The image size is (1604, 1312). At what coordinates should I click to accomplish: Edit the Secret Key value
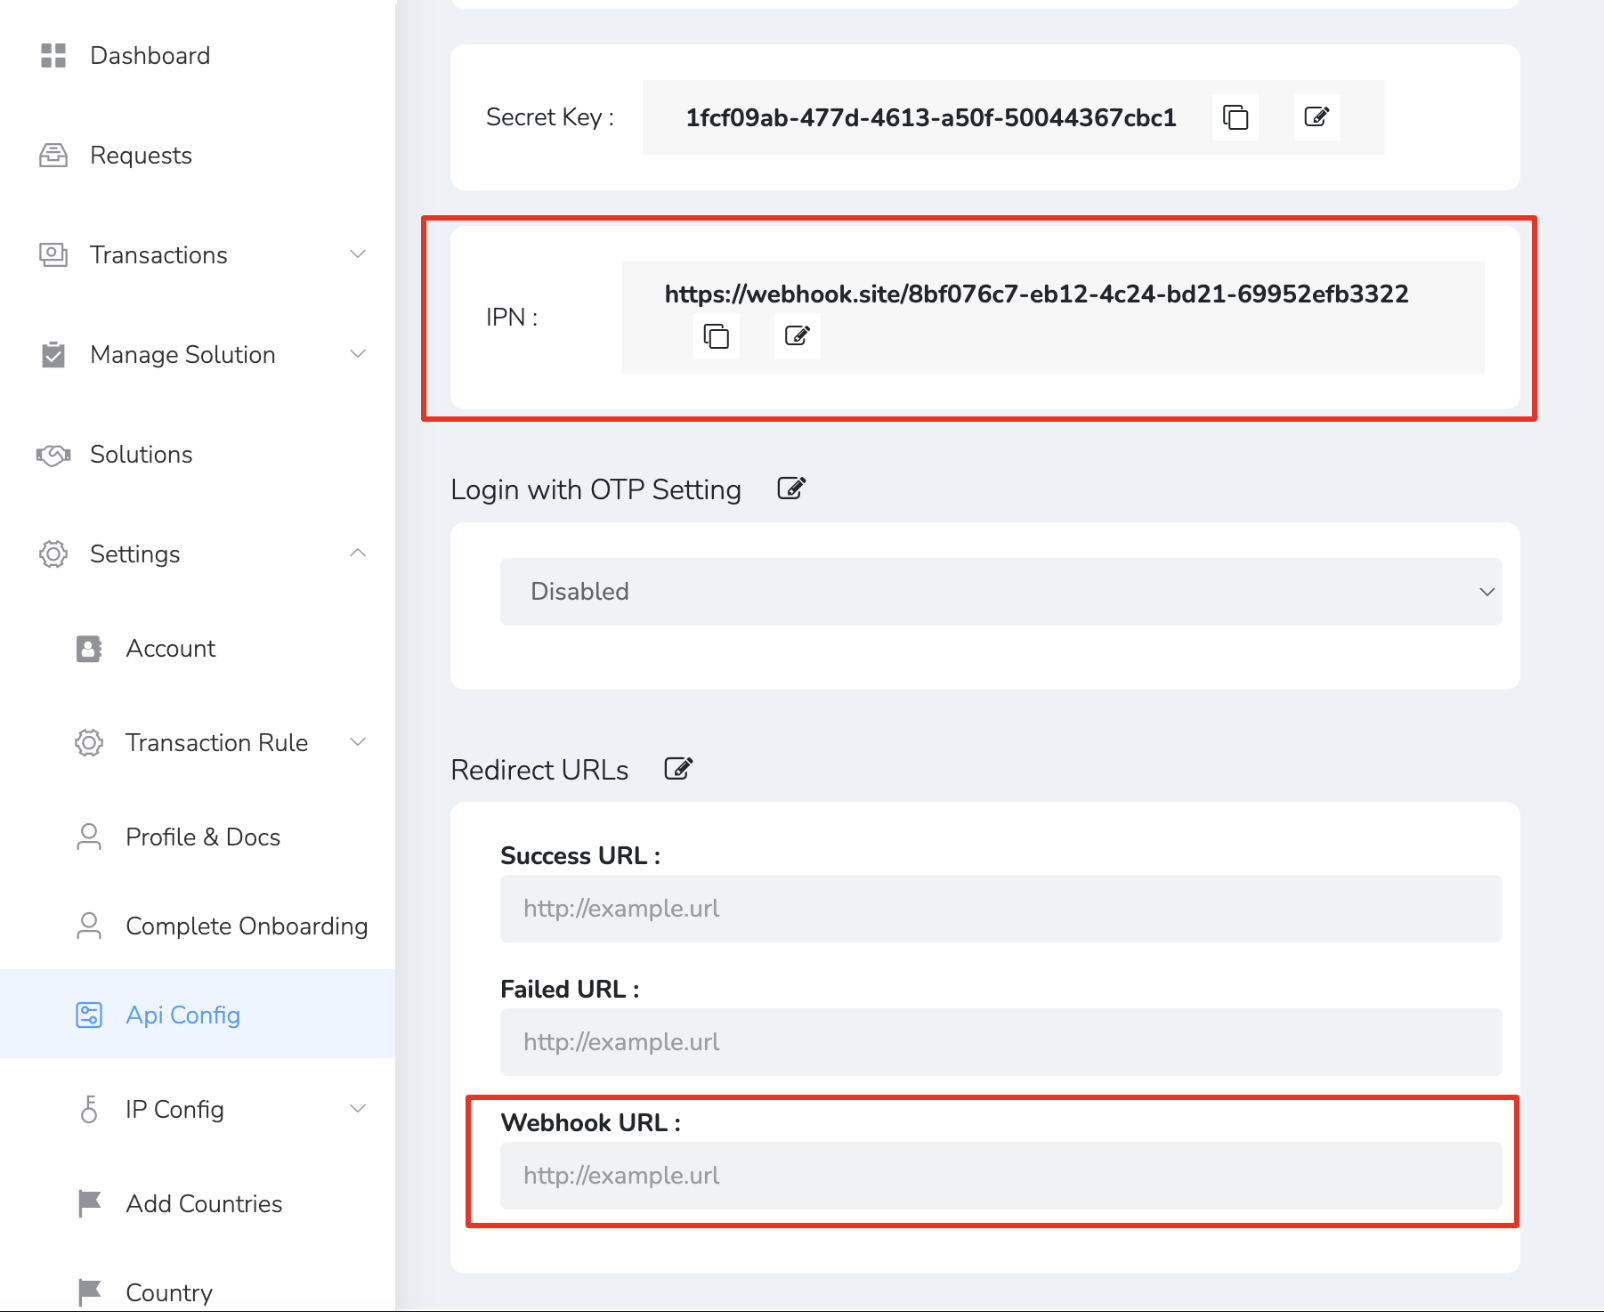(1317, 117)
